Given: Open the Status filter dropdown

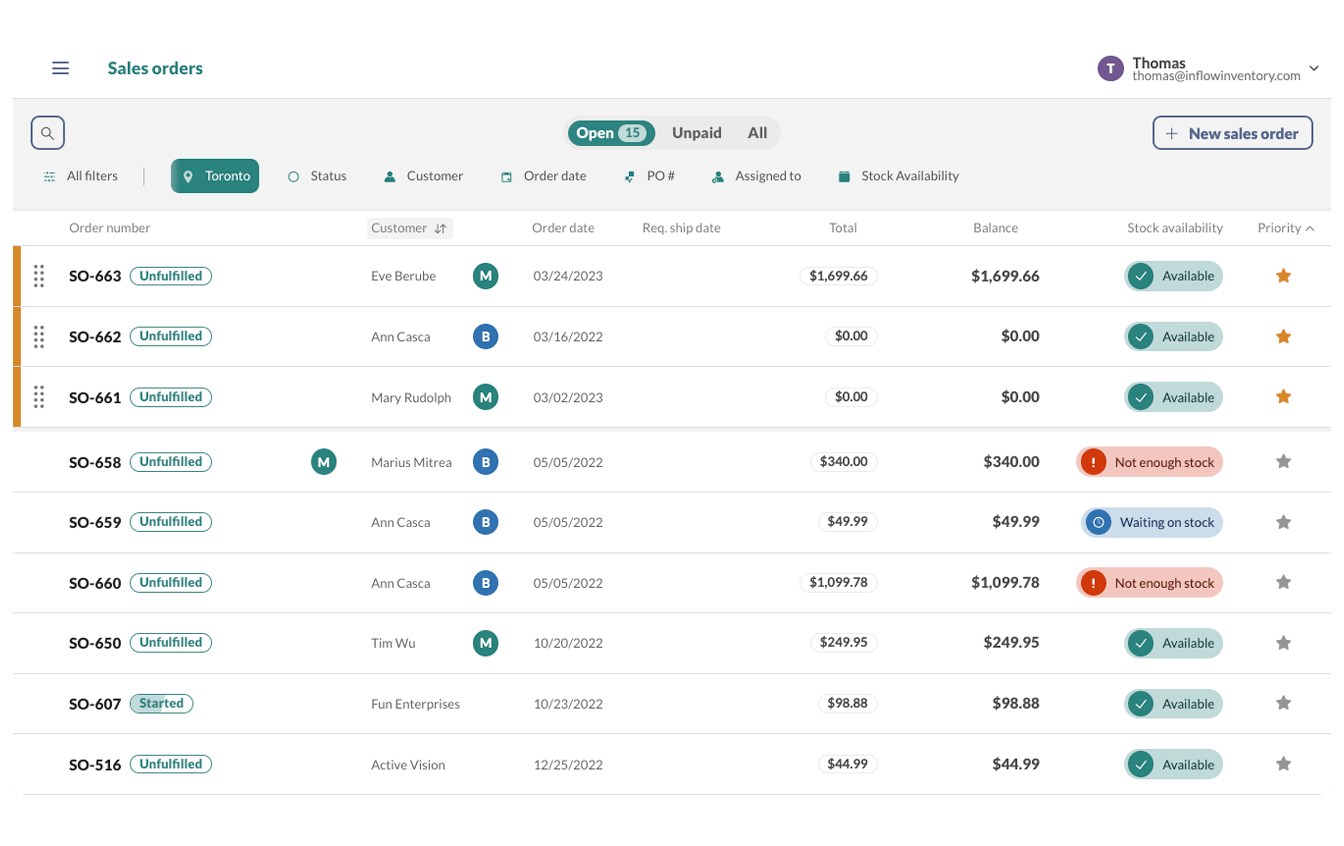Looking at the screenshot, I should (x=317, y=176).
